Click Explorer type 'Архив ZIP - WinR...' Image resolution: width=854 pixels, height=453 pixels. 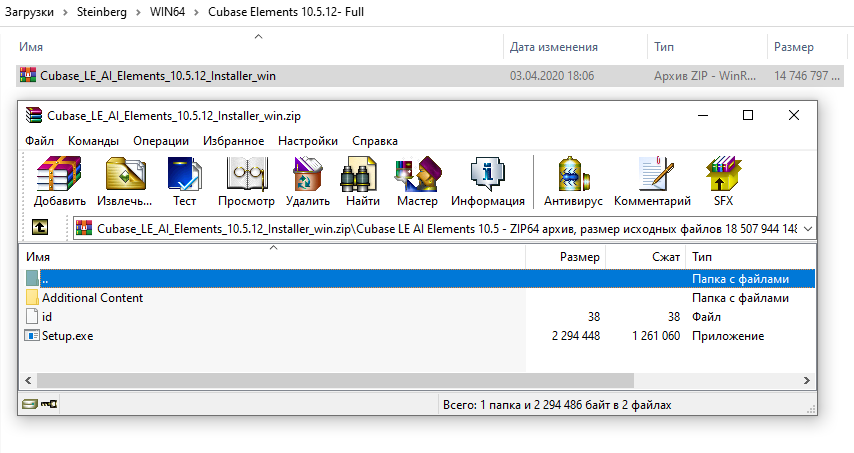pyautogui.click(x=705, y=76)
